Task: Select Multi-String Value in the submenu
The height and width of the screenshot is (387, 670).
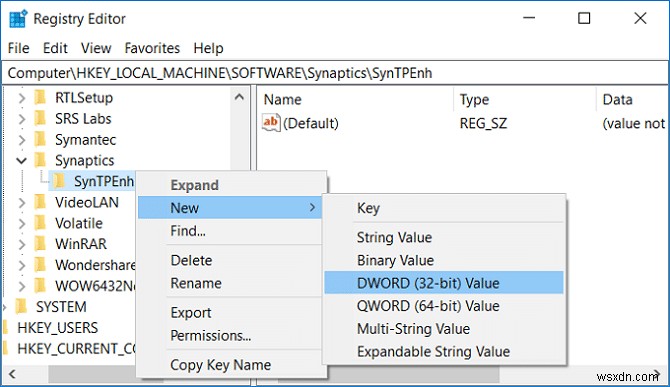Action: [x=444, y=328]
